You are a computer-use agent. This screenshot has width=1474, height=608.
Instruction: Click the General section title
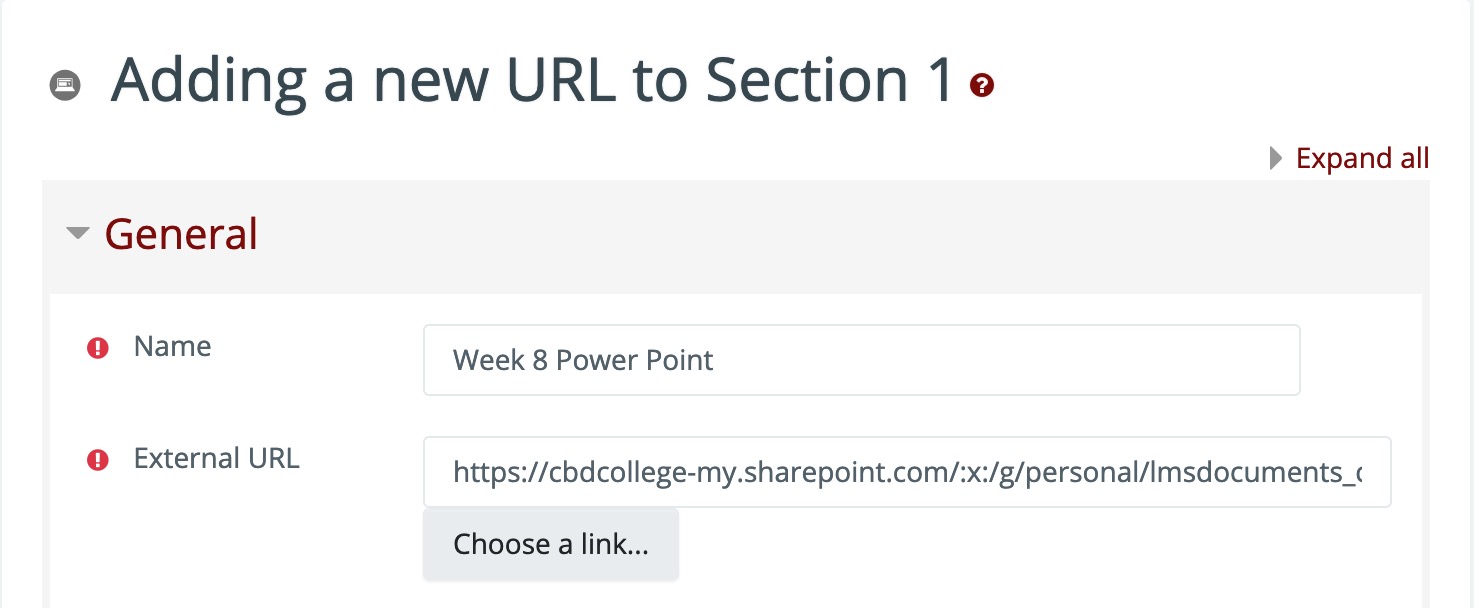point(180,233)
